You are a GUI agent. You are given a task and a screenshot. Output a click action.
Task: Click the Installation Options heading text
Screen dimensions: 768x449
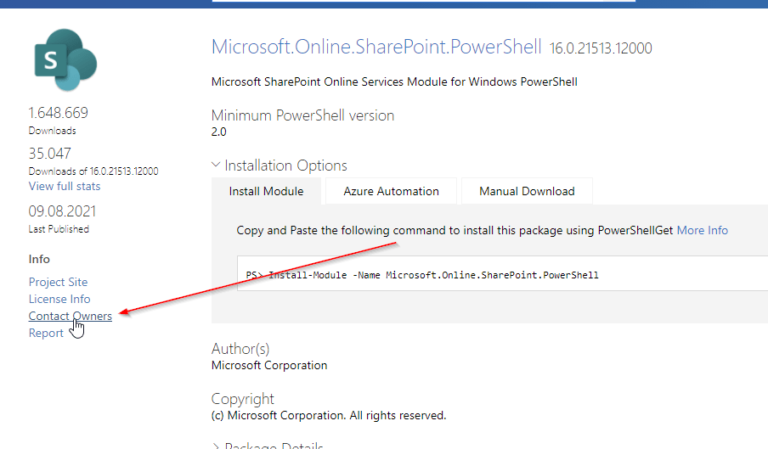[286, 165]
